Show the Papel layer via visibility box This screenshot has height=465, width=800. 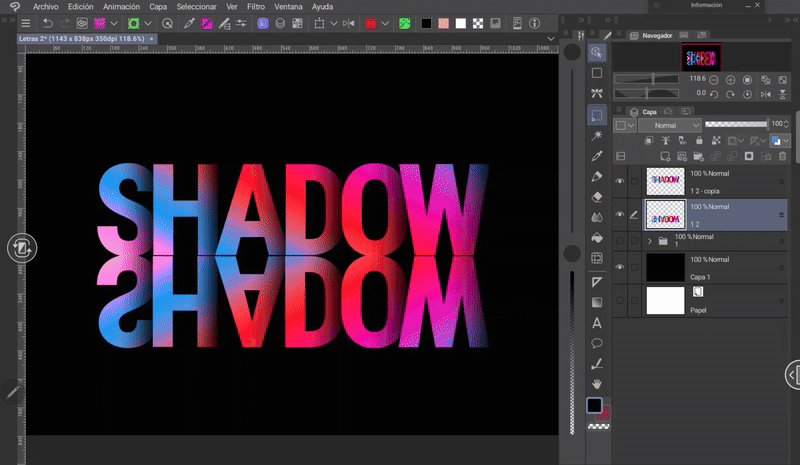620,300
